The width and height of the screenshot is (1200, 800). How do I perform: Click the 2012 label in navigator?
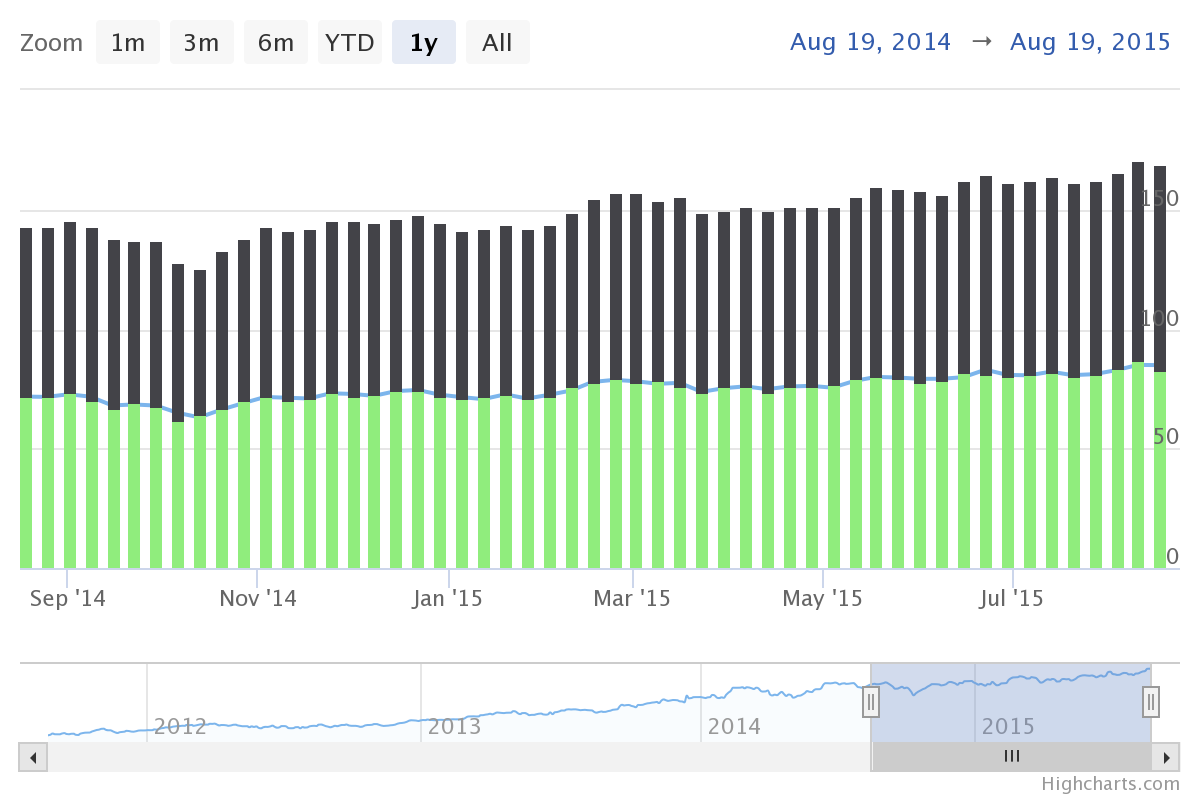pyautogui.click(x=180, y=726)
